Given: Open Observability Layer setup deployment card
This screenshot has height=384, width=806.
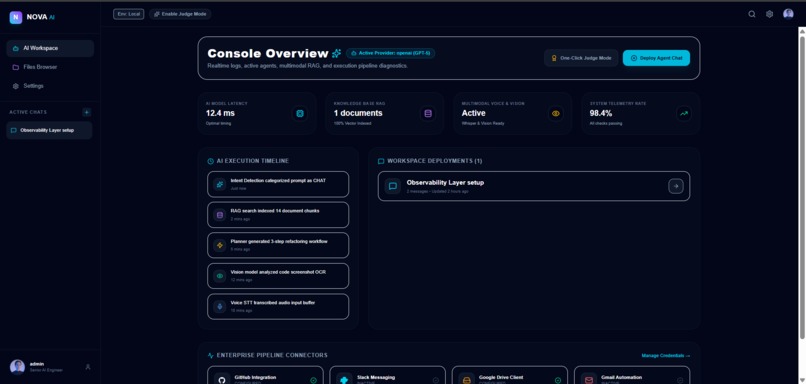Looking at the screenshot, I should click(534, 186).
